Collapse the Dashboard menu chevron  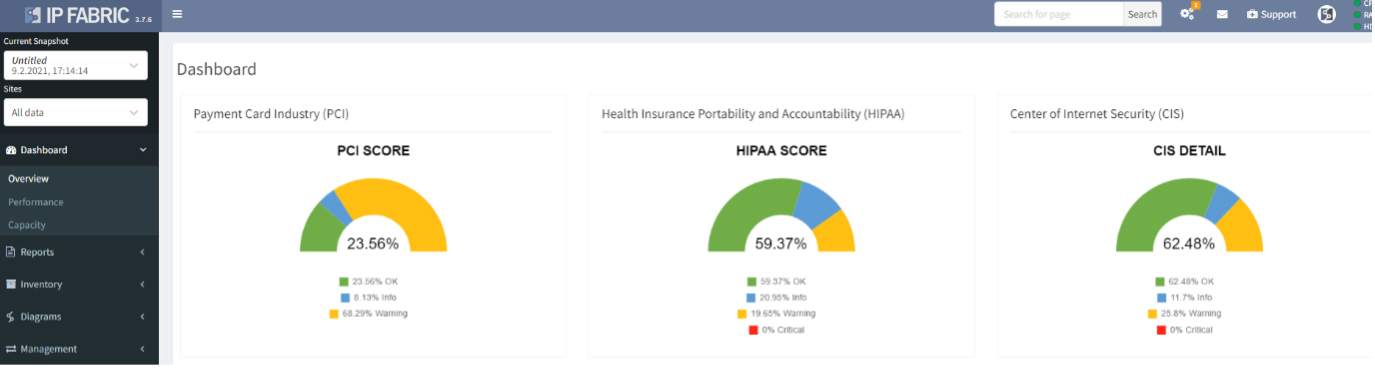coord(143,150)
